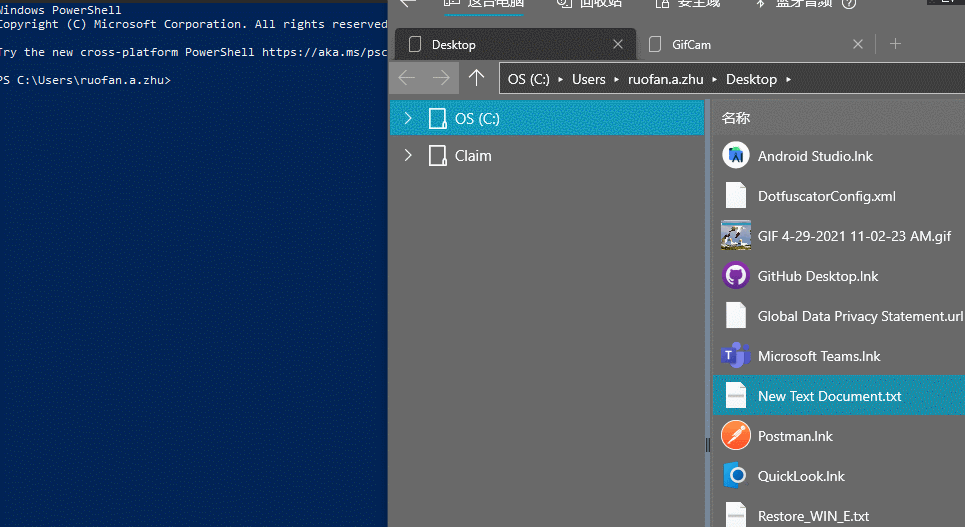Image resolution: width=965 pixels, height=527 pixels.
Task: Click the page icon on GifCam tab
Action: click(655, 44)
